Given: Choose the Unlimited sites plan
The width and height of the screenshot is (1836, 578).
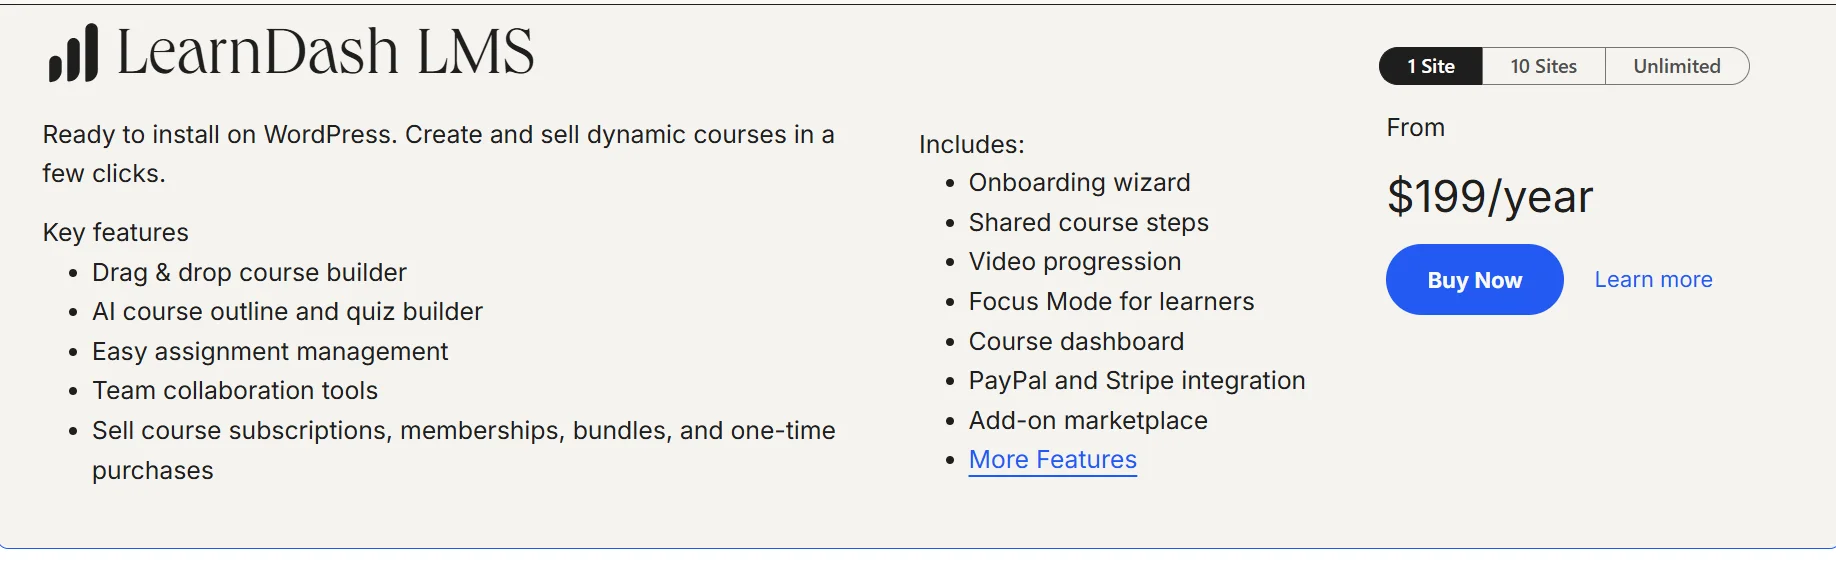Looking at the screenshot, I should point(1676,66).
